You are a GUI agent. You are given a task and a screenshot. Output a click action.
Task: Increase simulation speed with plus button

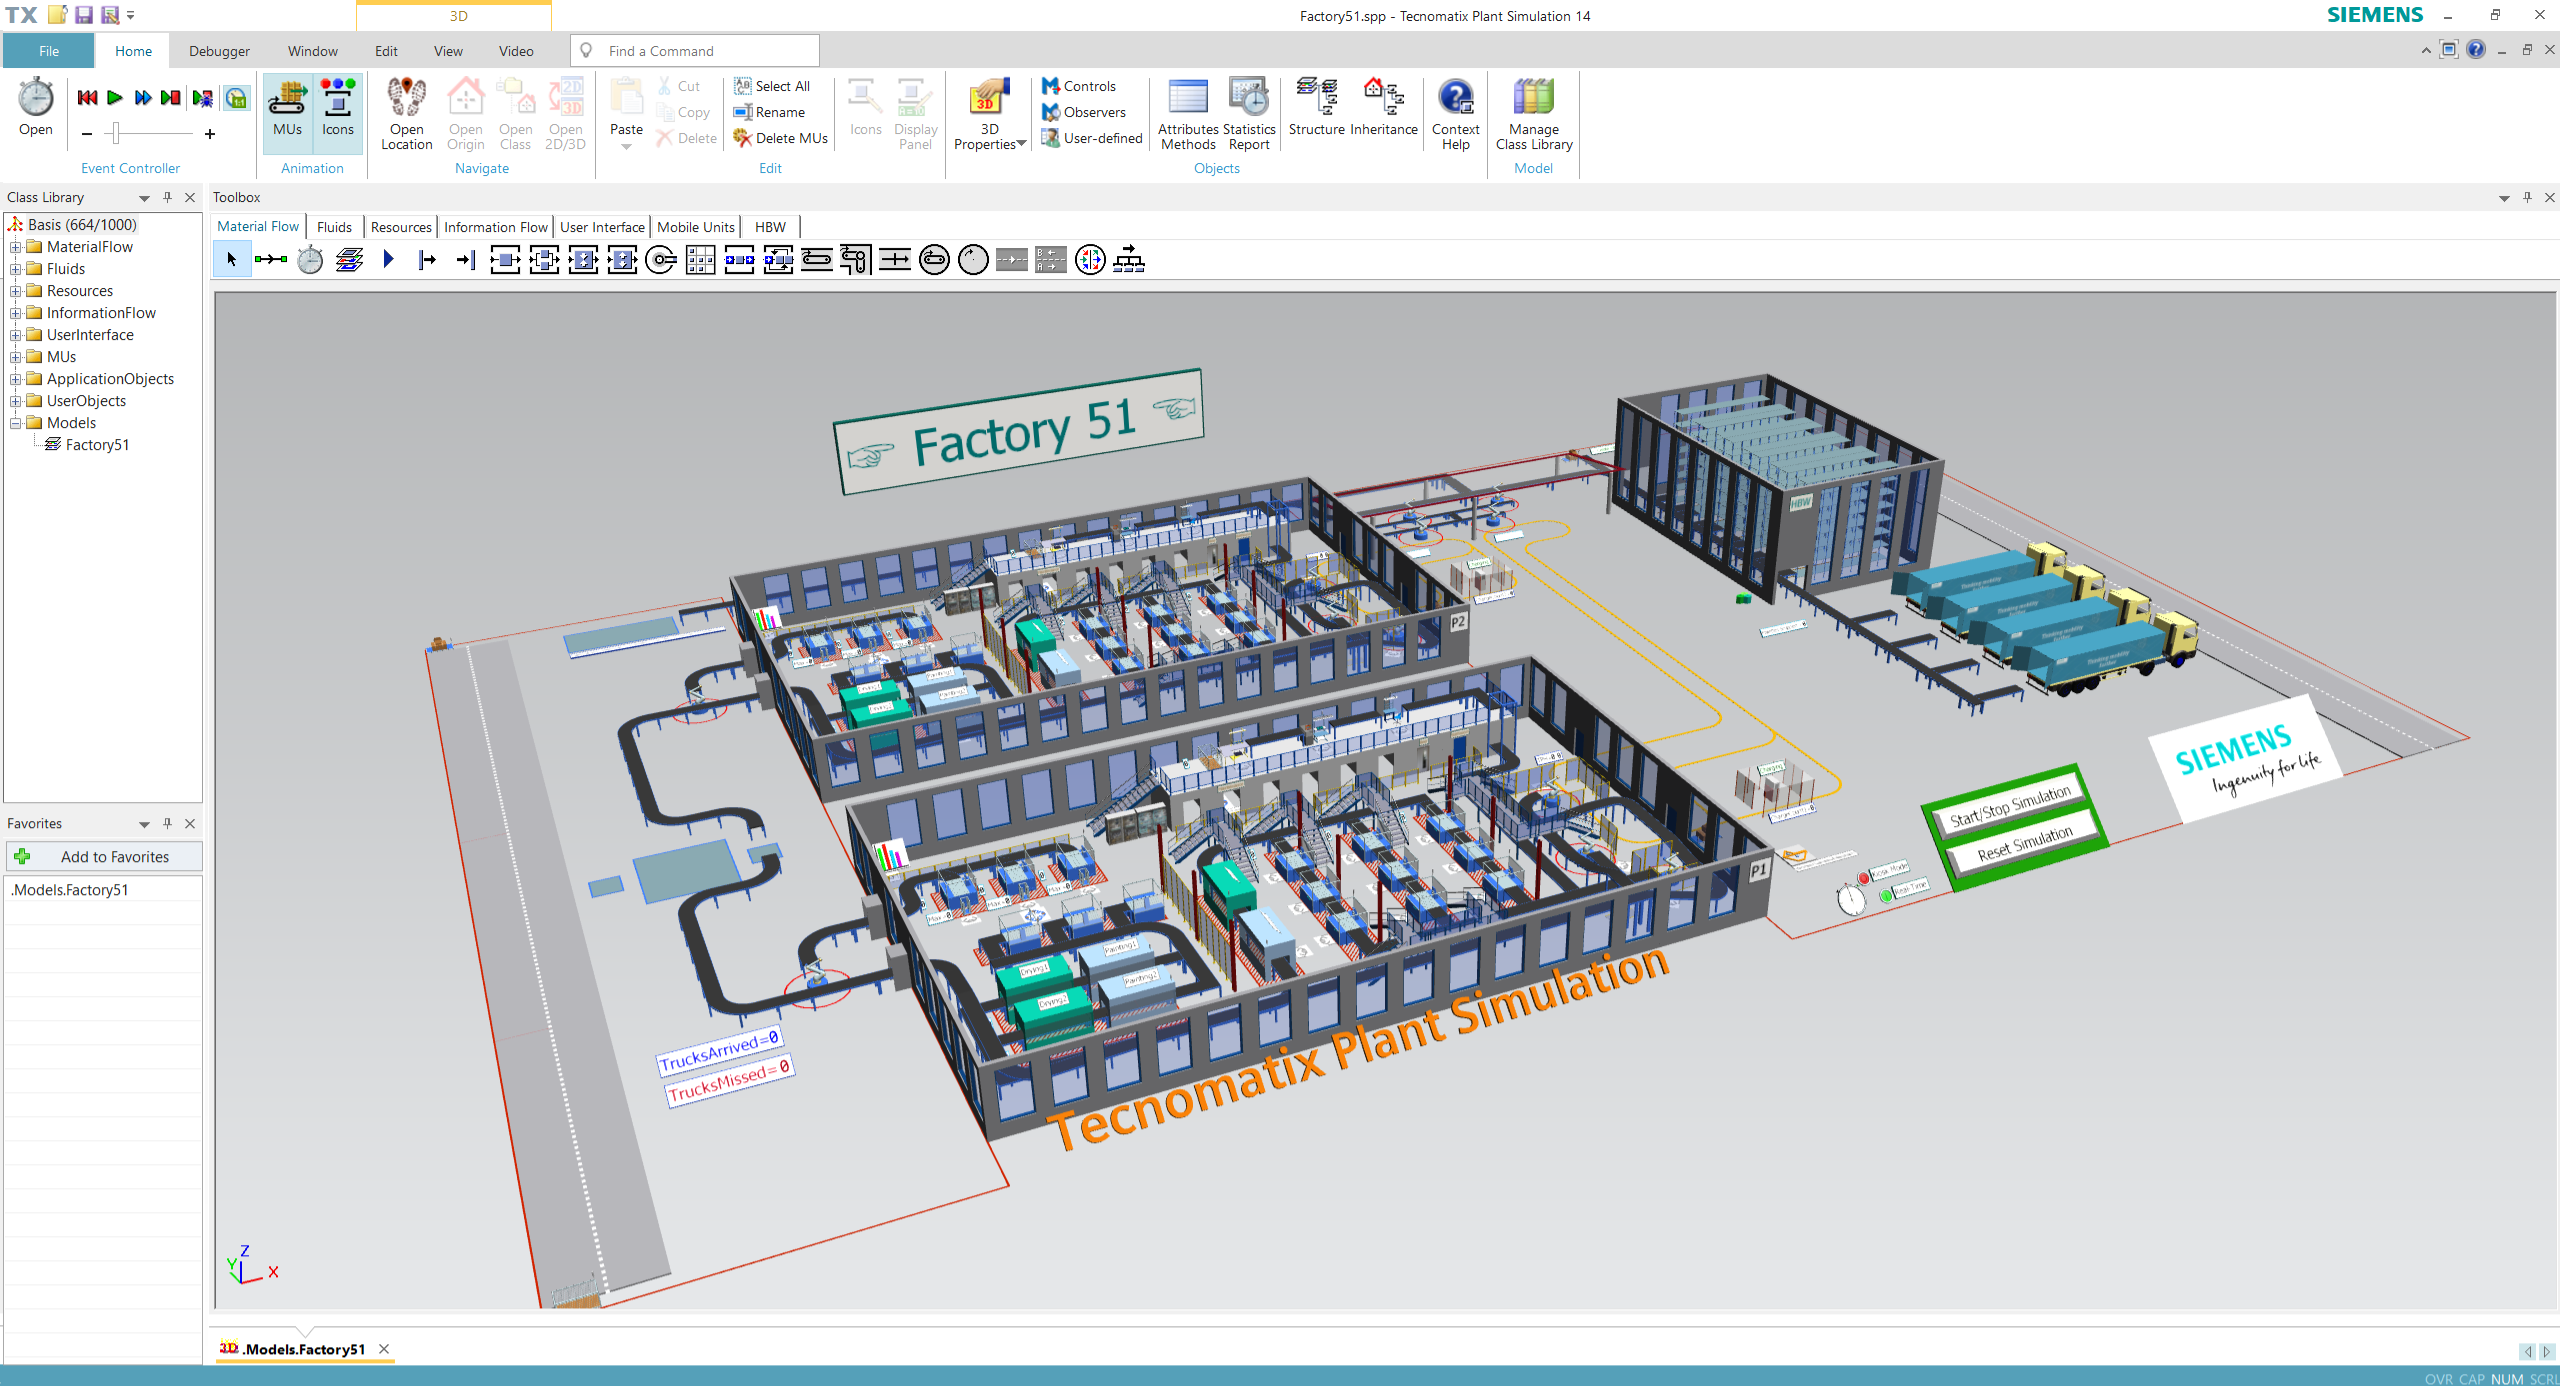coord(210,134)
